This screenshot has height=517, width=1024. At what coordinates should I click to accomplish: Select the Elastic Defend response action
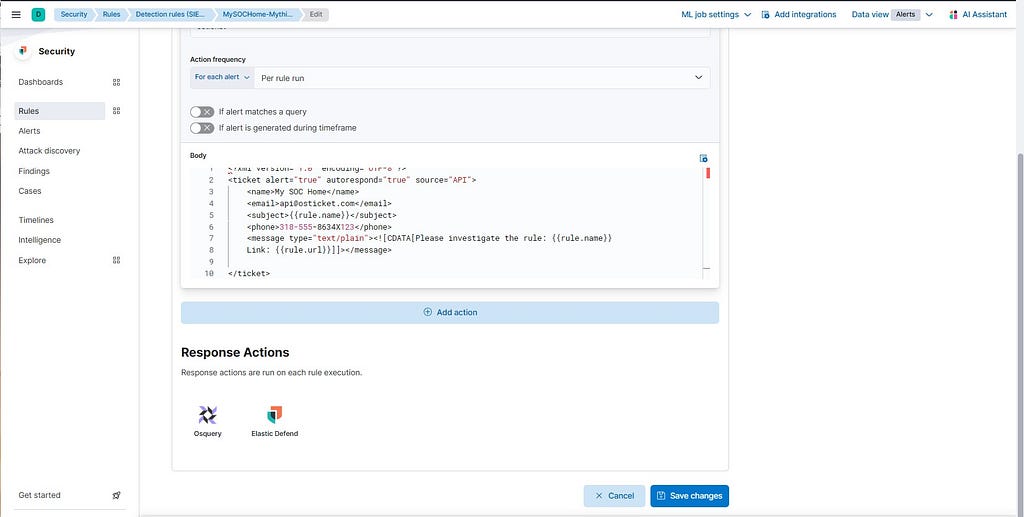(275, 421)
